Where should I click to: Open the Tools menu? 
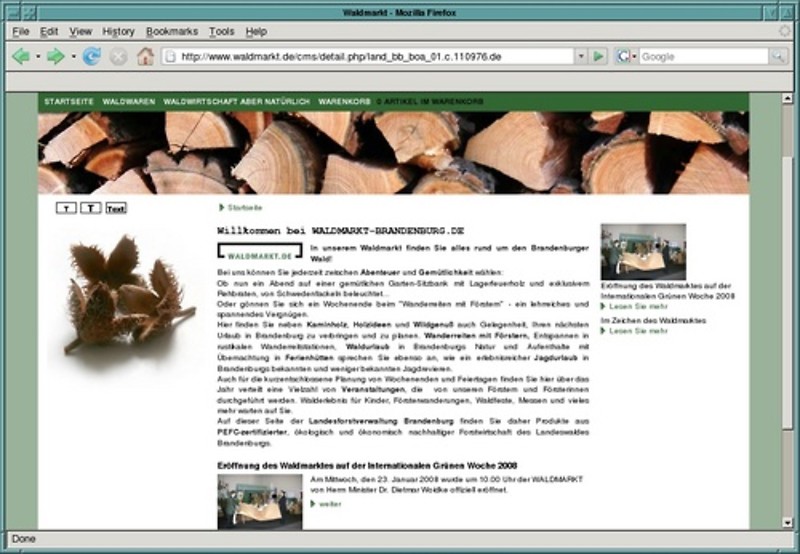click(x=221, y=32)
